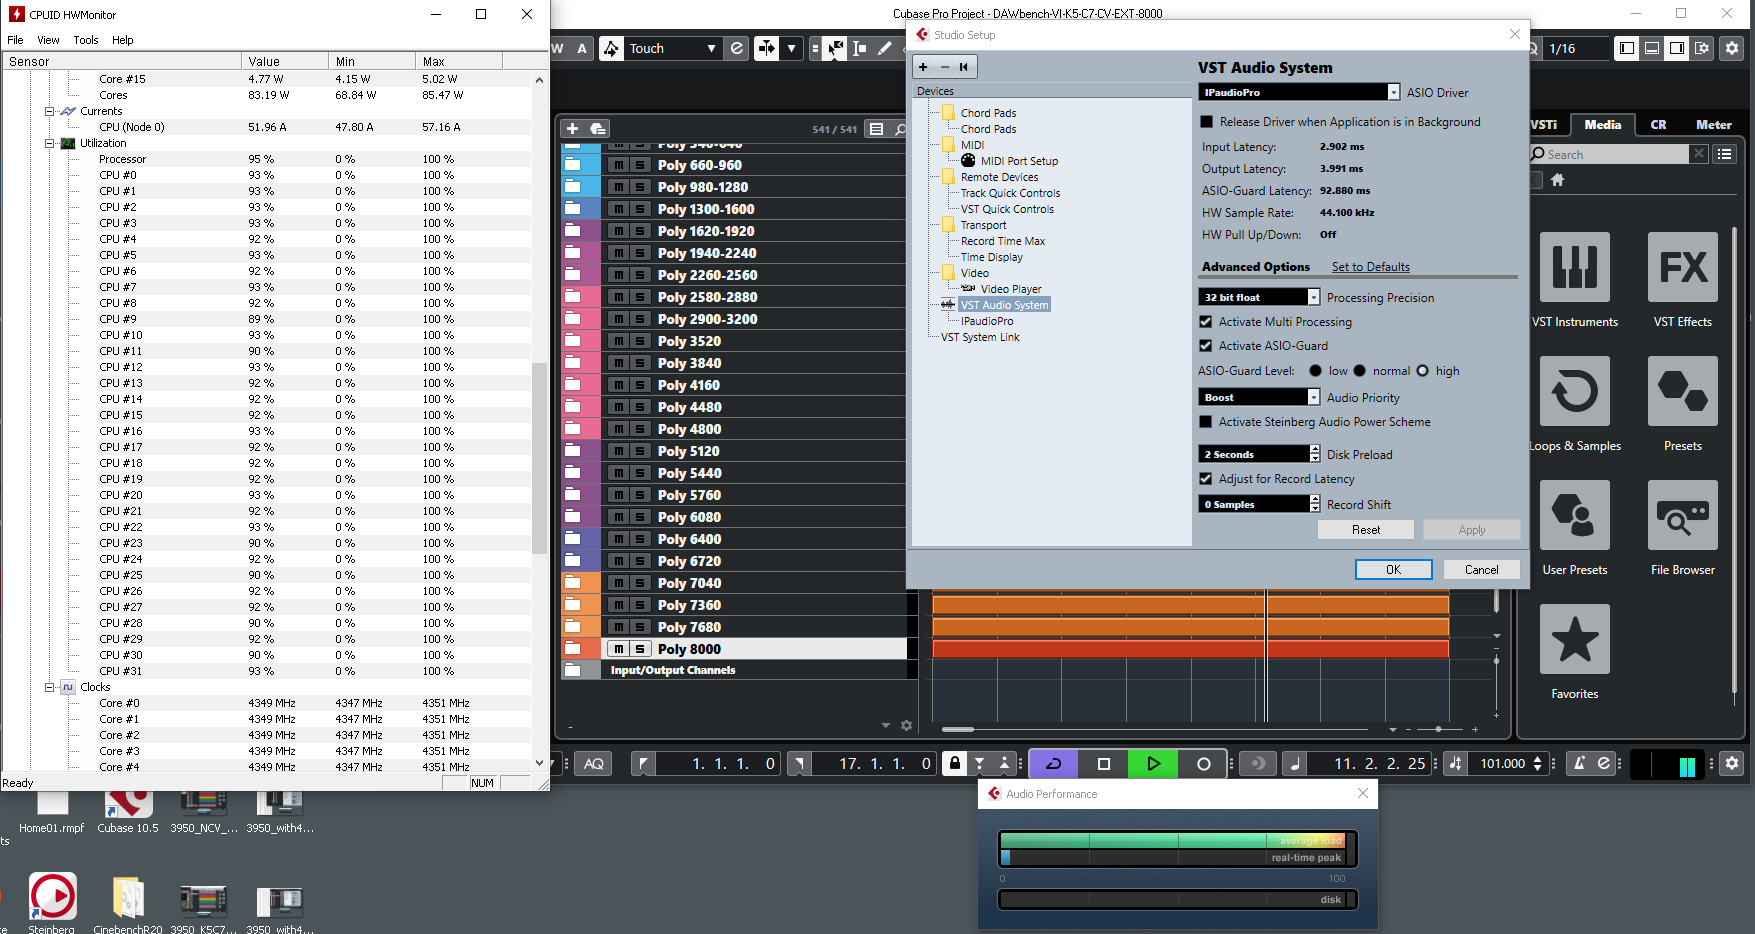1755x934 pixels.
Task: Open the Presets media tile
Action: click(x=1683, y=391)
